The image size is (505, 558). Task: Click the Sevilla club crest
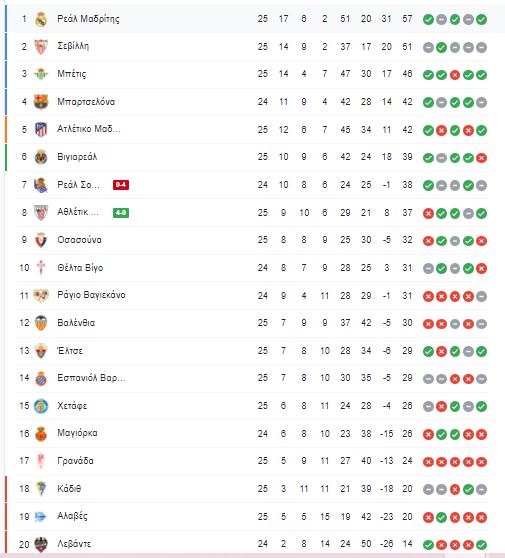[41, 47]
